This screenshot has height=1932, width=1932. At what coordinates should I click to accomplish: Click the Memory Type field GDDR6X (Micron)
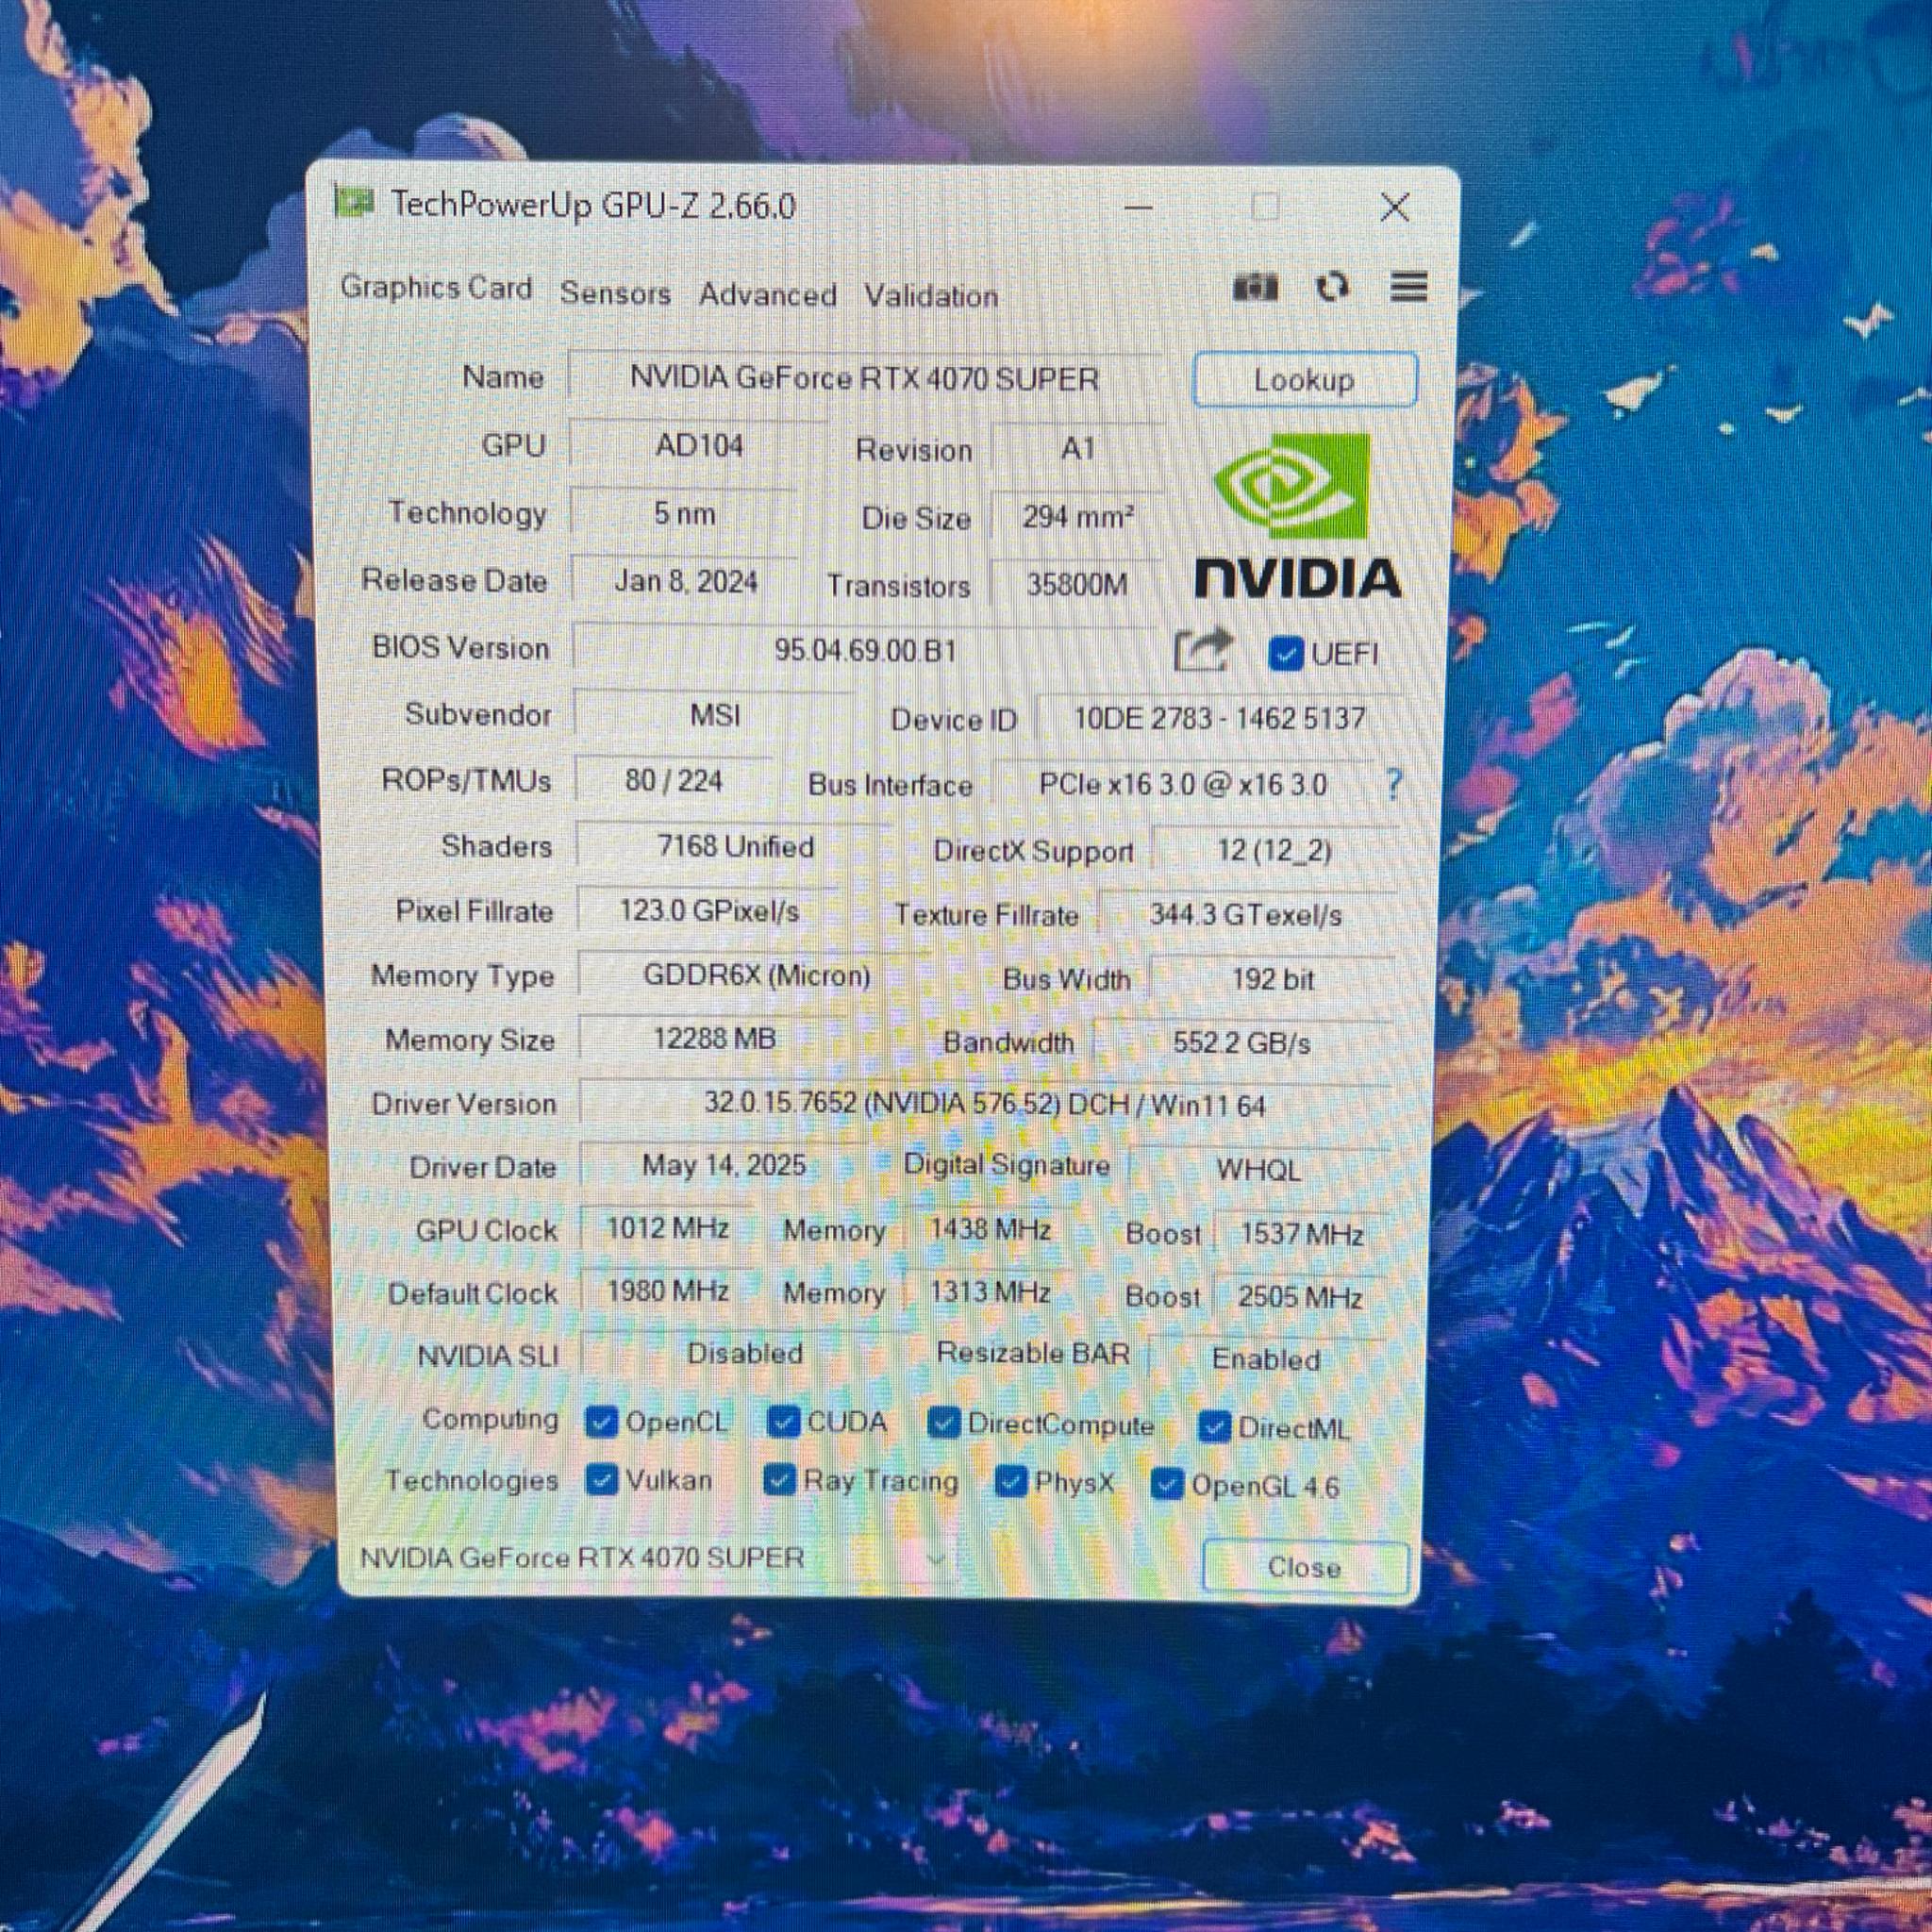[756, 975]
